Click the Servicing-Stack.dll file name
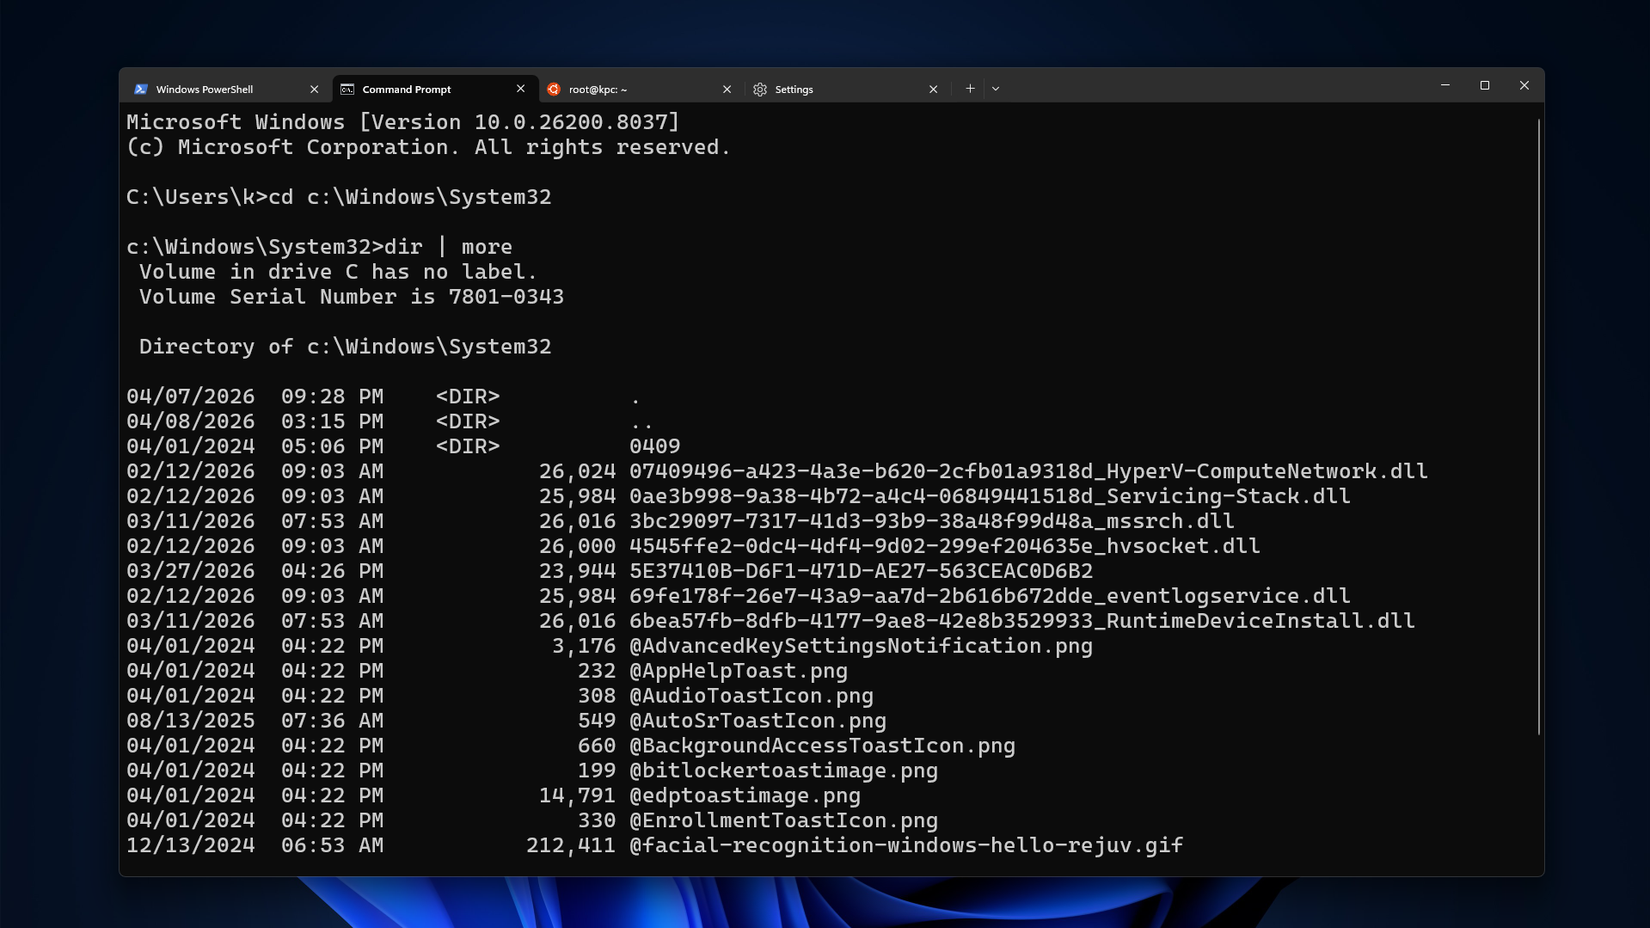1650x928 pixels. click(x=990, y=496)
